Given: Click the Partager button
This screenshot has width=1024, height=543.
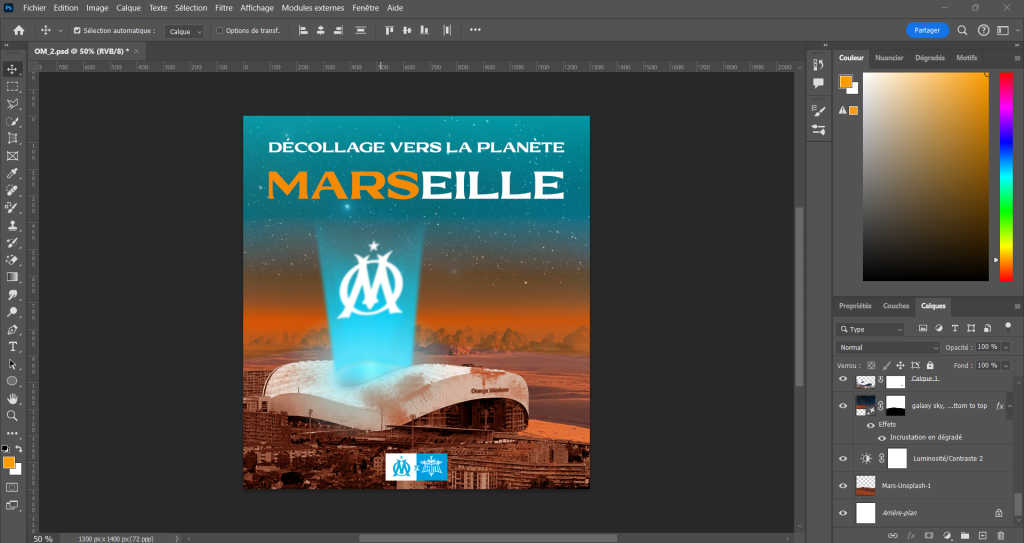Looking at the screenshot, I should point(927,30).
